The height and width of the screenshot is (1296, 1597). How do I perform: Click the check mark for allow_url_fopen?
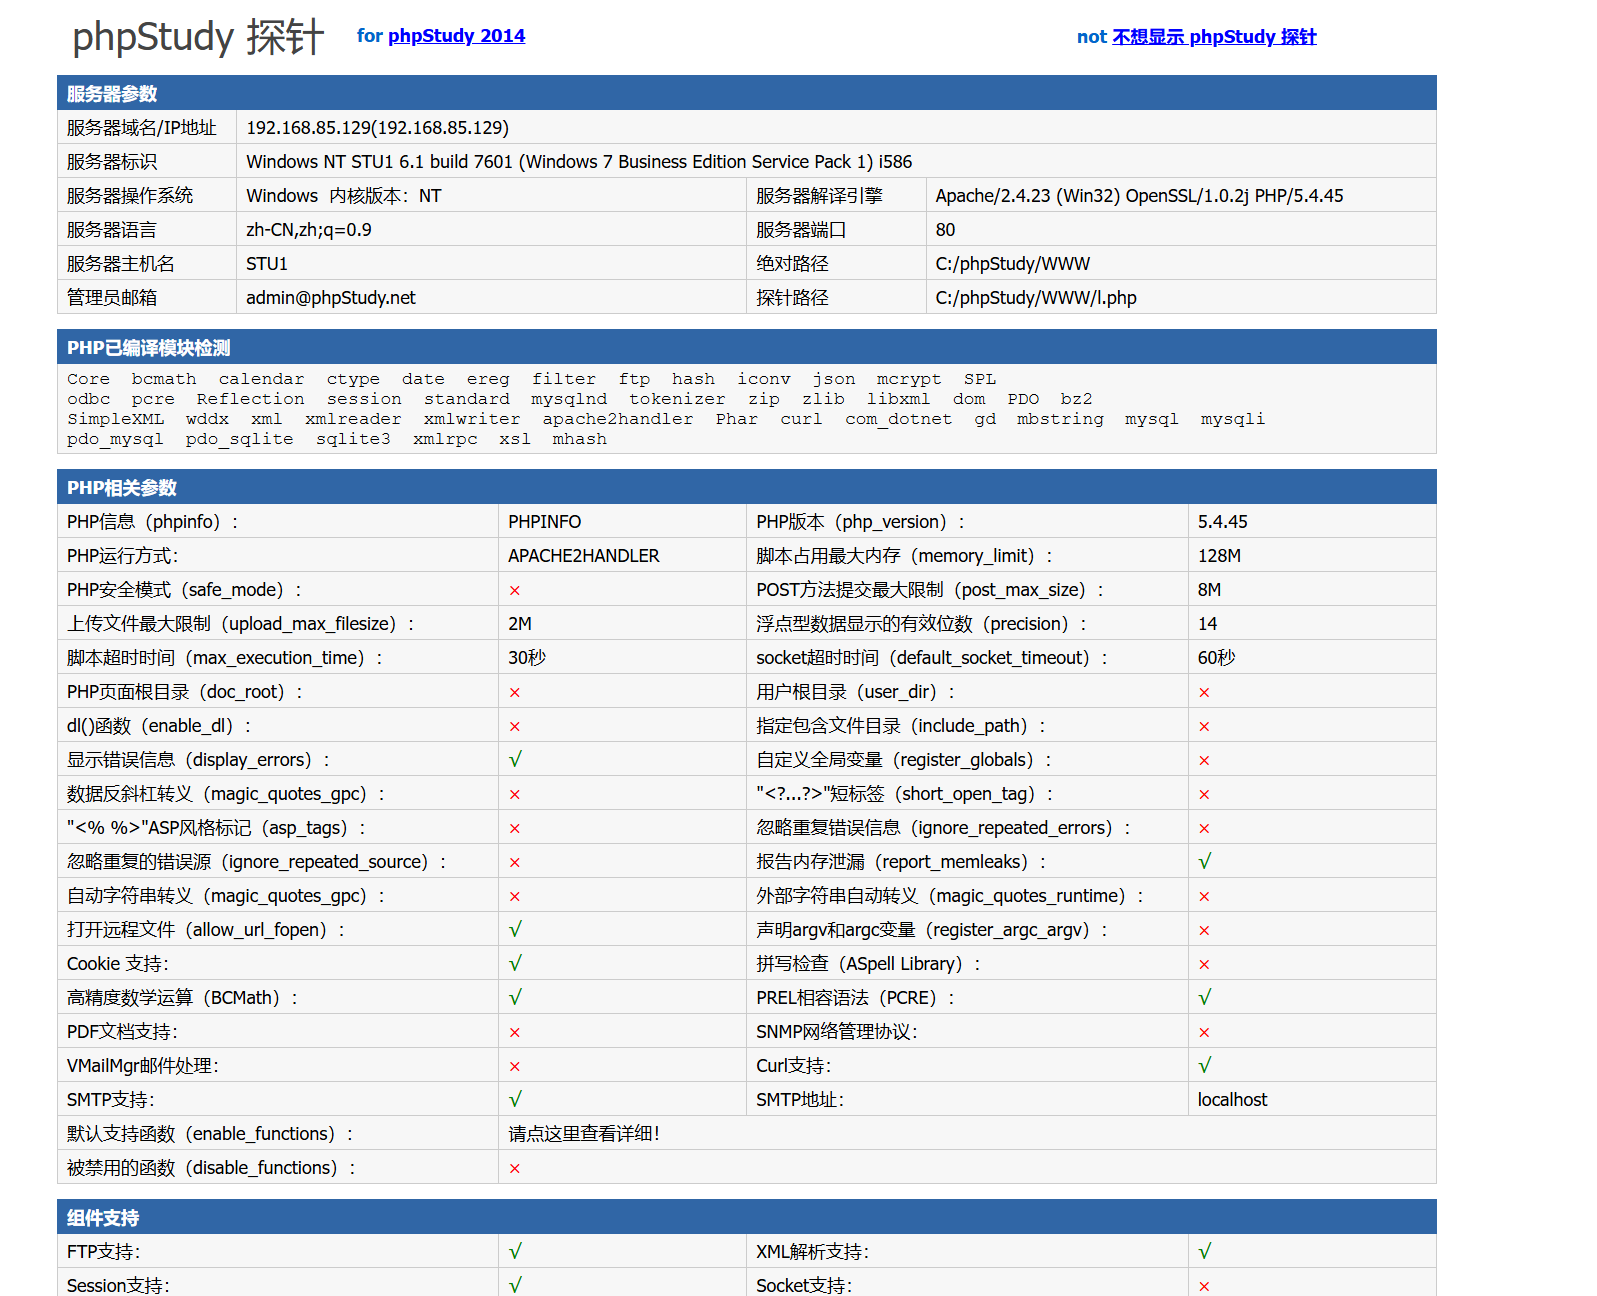click(515, 930)
